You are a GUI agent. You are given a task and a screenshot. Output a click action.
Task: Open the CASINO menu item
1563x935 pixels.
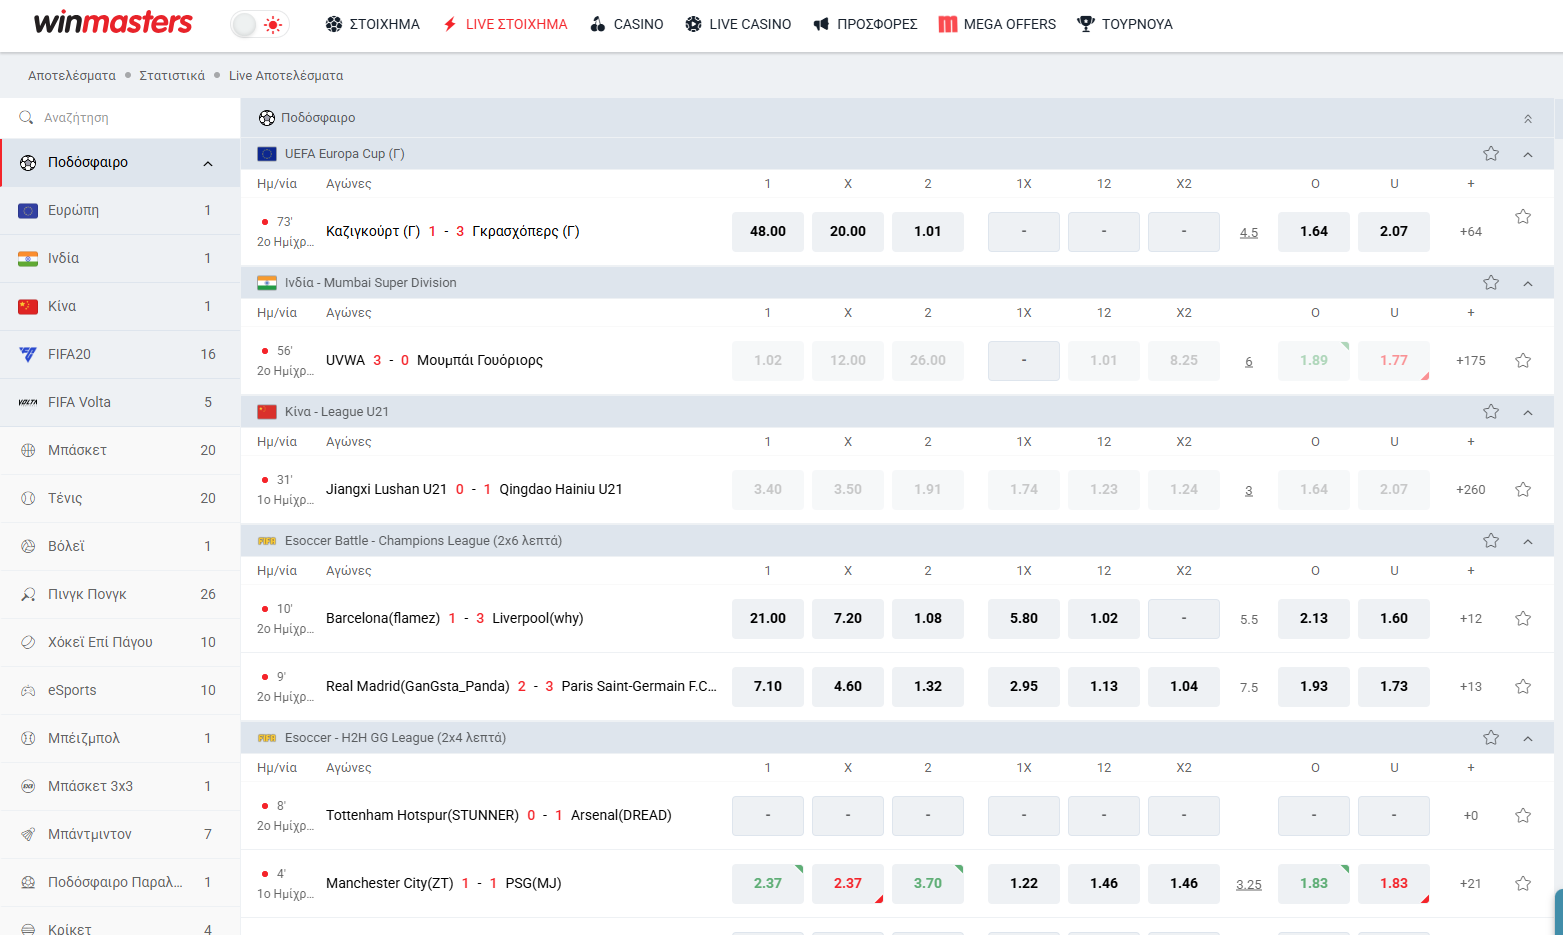tap(627, 24)
